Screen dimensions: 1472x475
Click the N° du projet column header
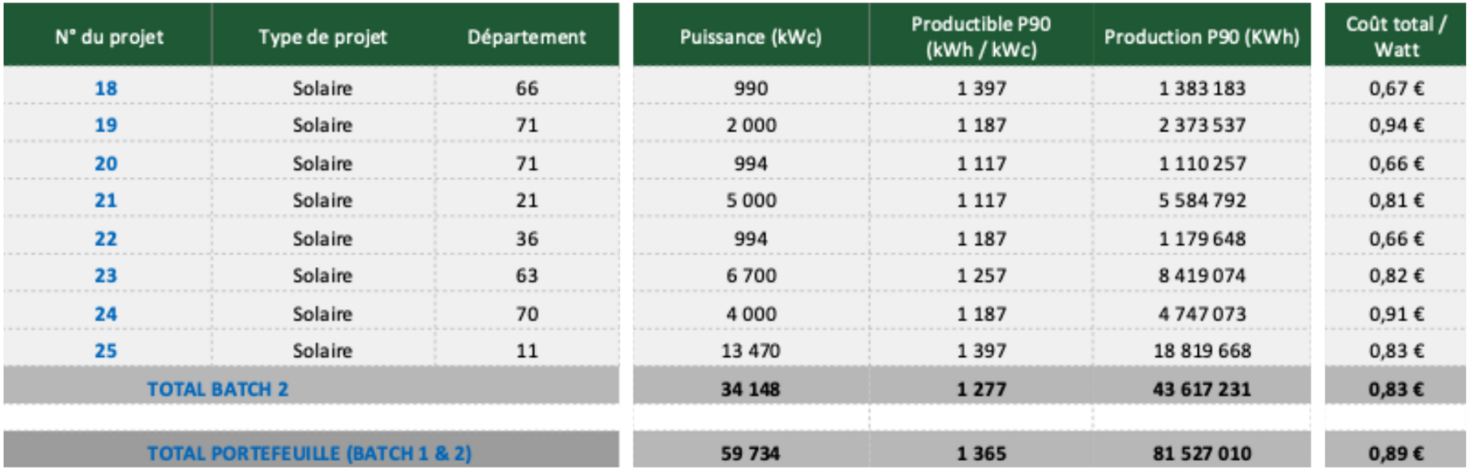108,37
